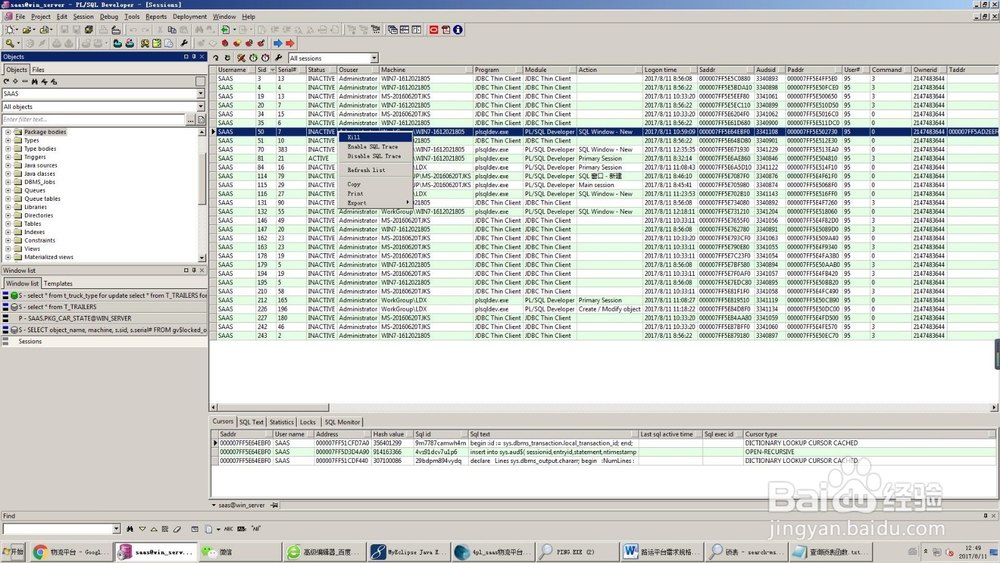Screen dimensions: 1000x563
Task: Switch to the Files tab
Action: pos(38,70)
